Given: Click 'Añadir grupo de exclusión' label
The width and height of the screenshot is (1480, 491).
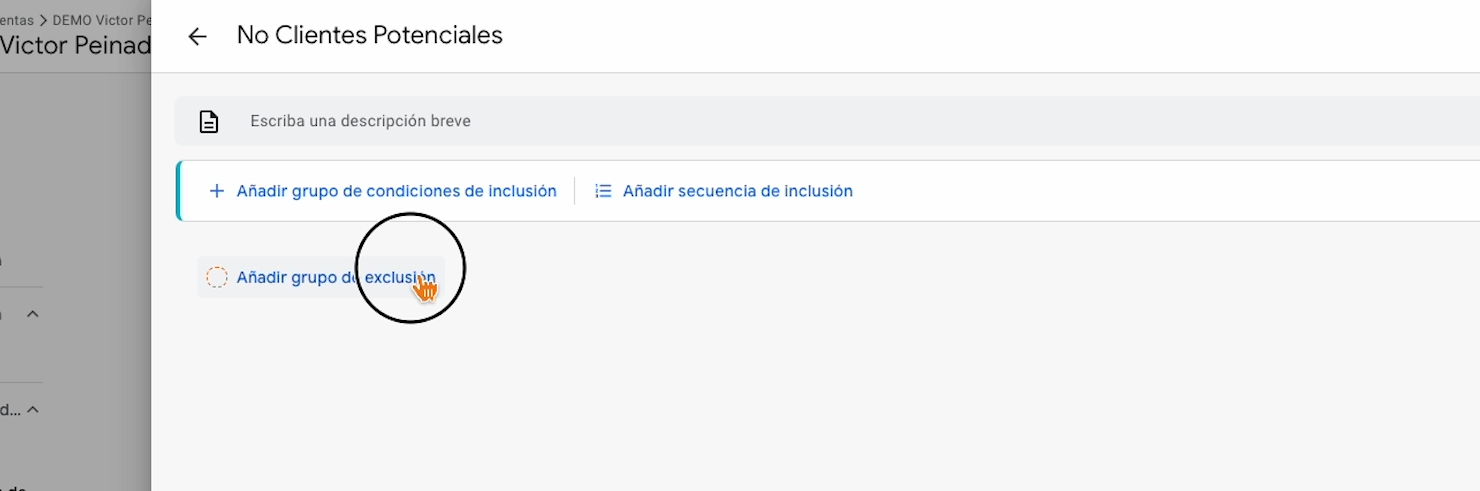Looking at the screenshot, I should (335, 277).
